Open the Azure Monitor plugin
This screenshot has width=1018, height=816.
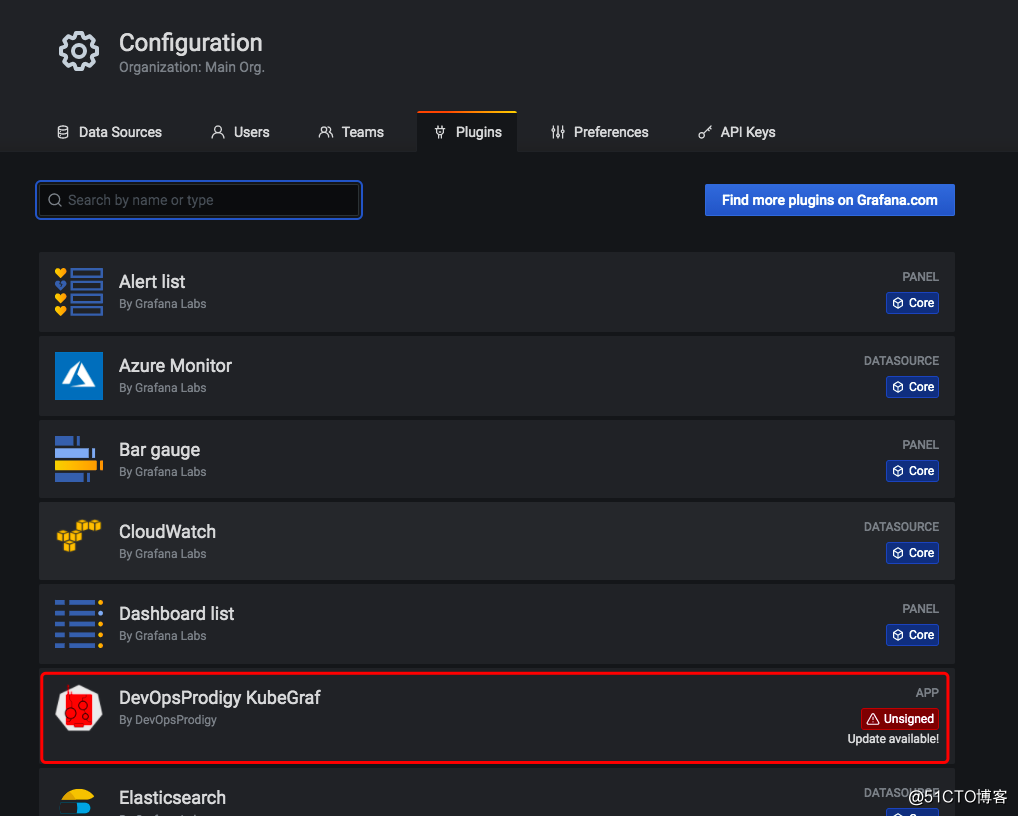click(x=497, y=376)
